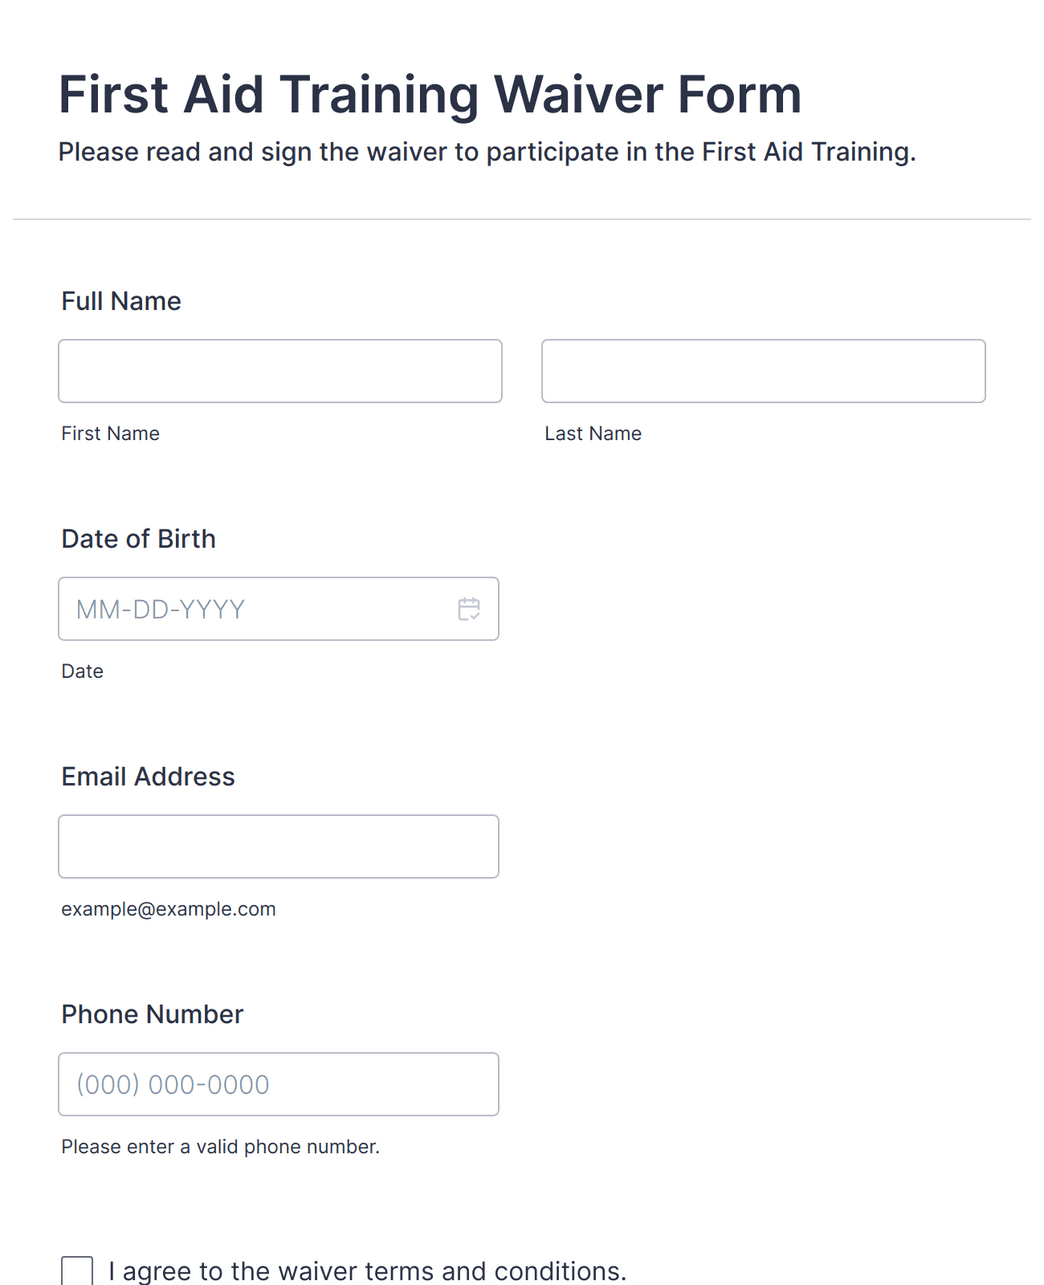This screenshot has height=1285, width=1044.
Task: Tick the waiver agreement checkbox
Action: coord(77,1271)
